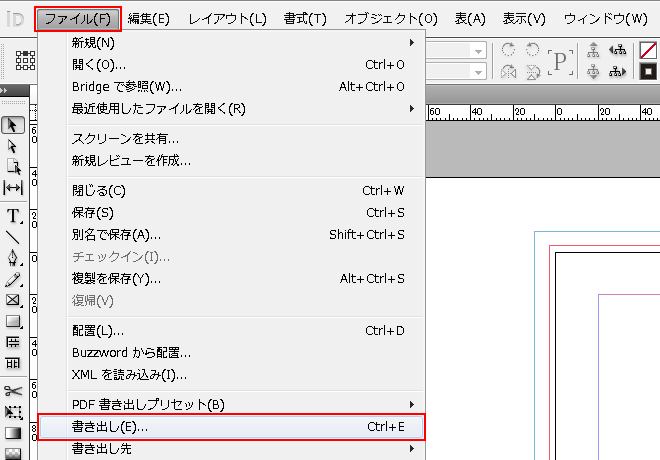Screen dimensions: 660x460
Task: Select the Type tool
Action: 14,216
